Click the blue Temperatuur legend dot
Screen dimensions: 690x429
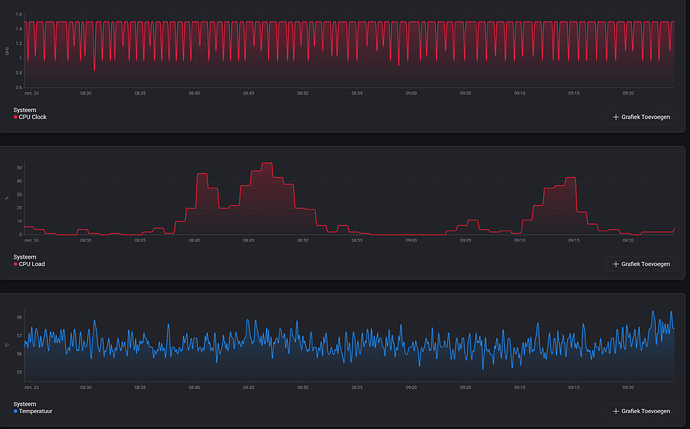15,411
